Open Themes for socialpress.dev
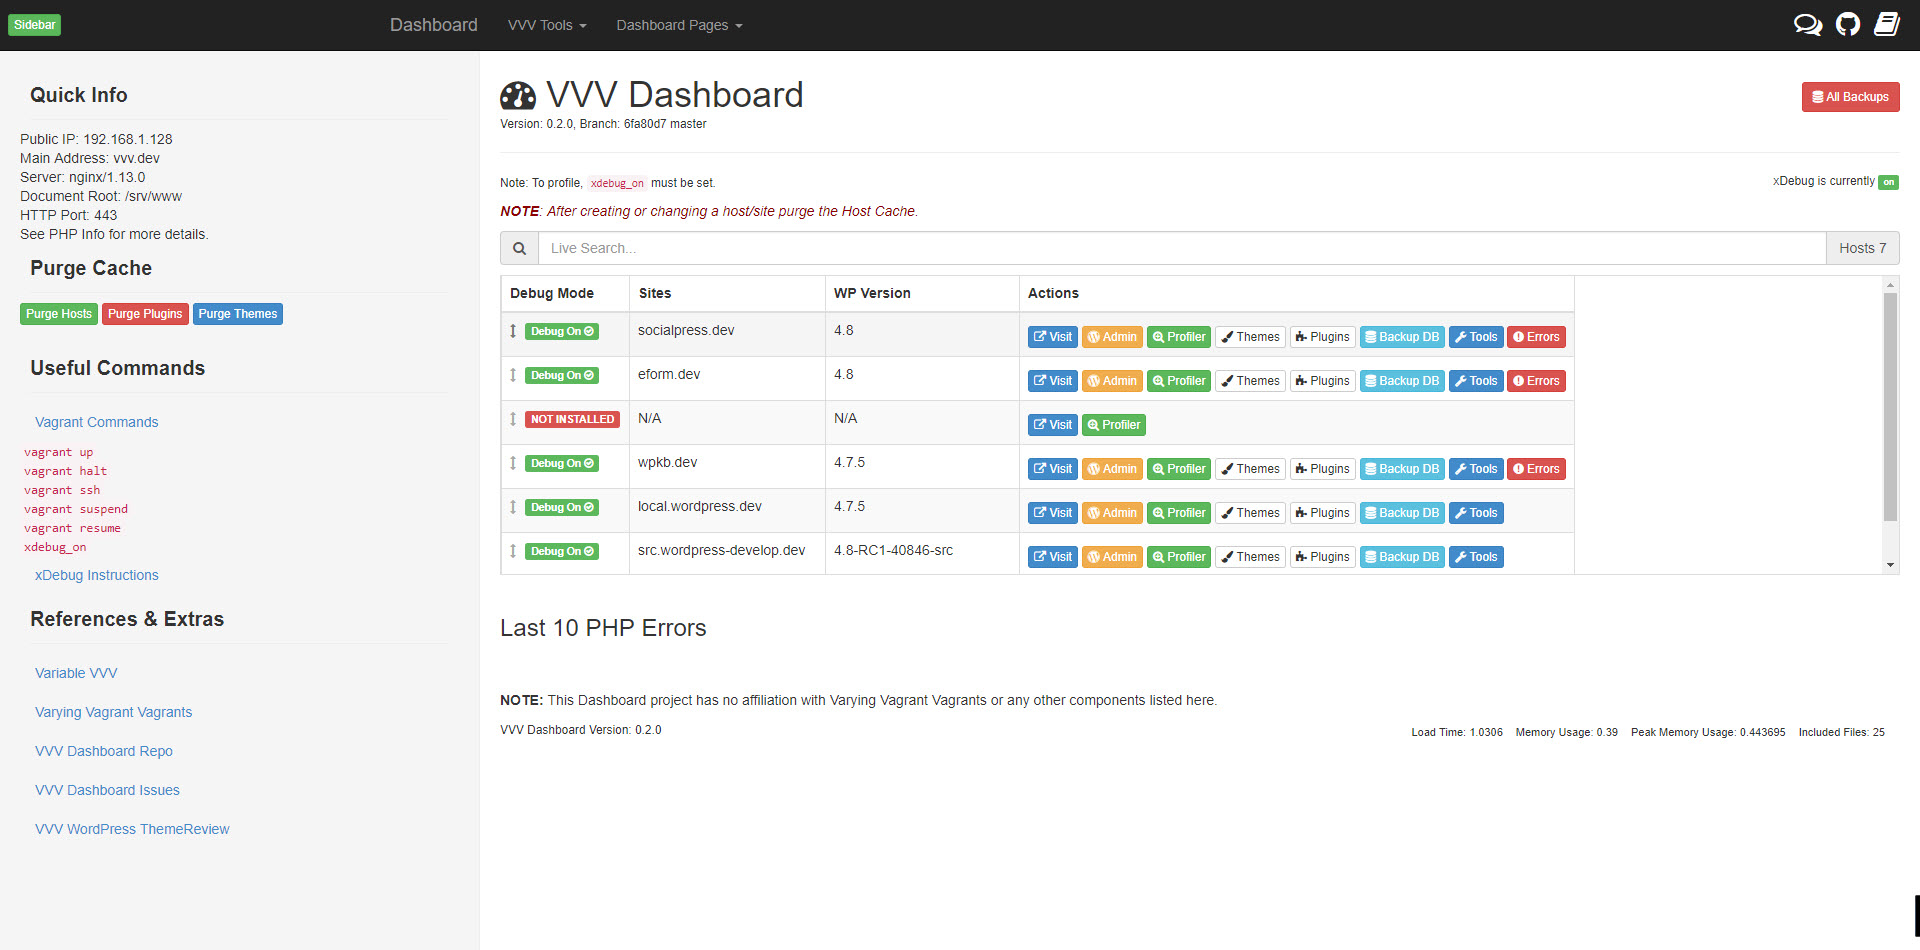Screen dimensions: 1920x950 1250,337
